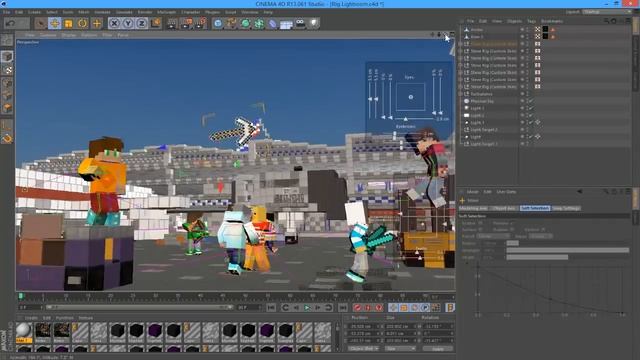Activate the Move tool
The height and width of the screenshot is (360, 640).
(55, 23)
